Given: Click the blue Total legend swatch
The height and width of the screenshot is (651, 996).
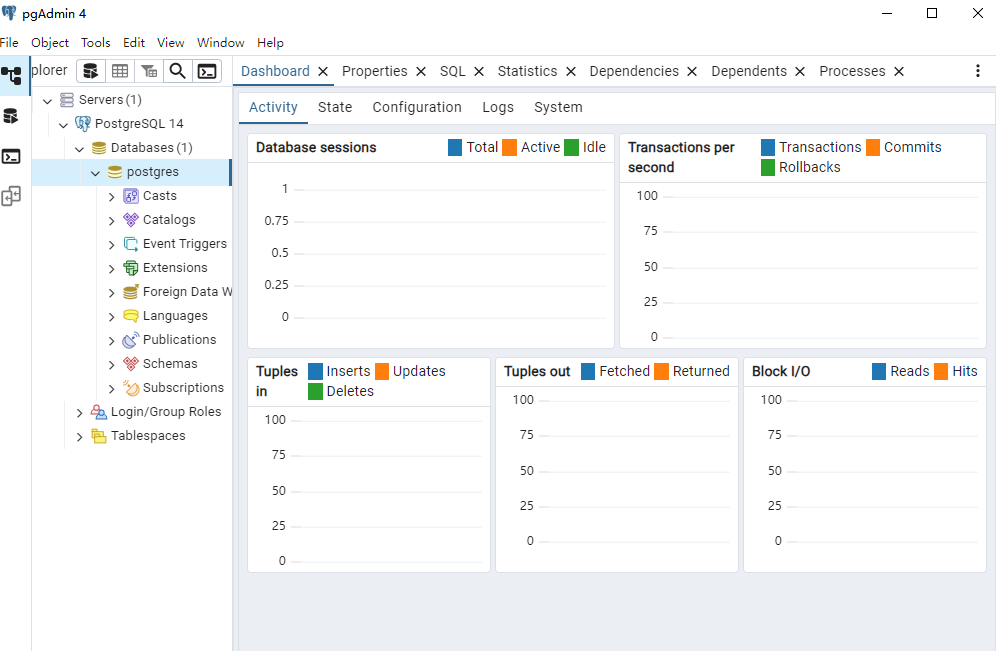Looking at the screenshot, I should pos(455,147).
